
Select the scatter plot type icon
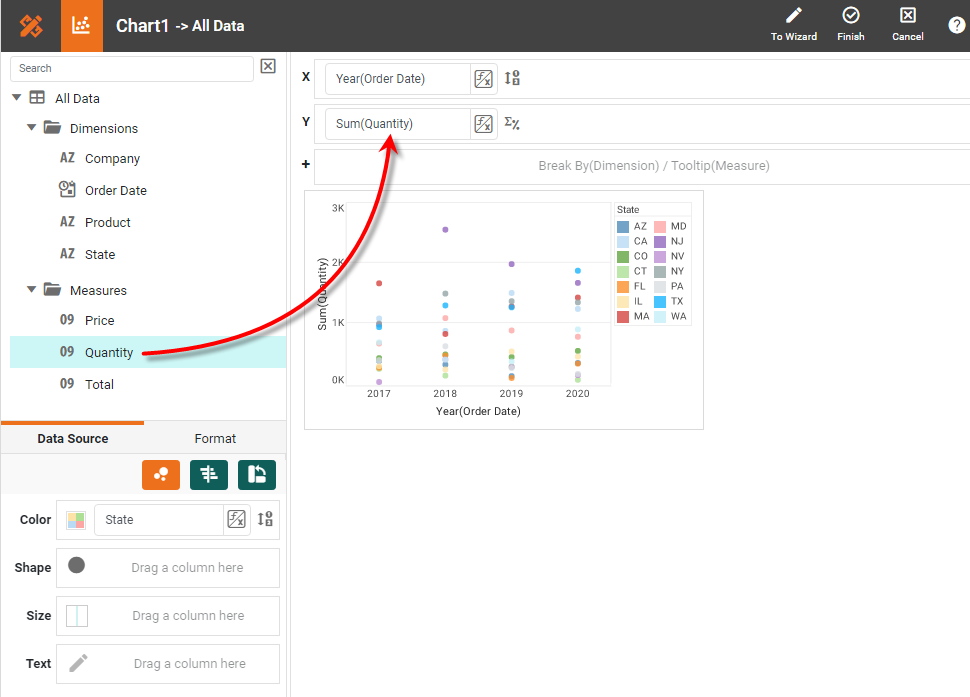click(x=160, y=475)
